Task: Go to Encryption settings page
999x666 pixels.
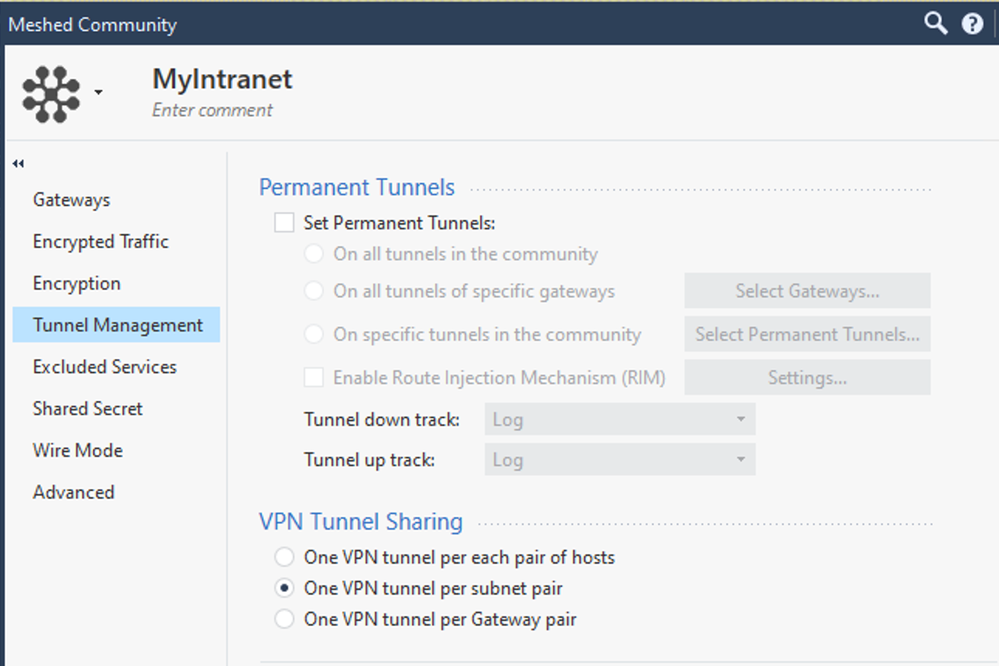Action: 76,283
